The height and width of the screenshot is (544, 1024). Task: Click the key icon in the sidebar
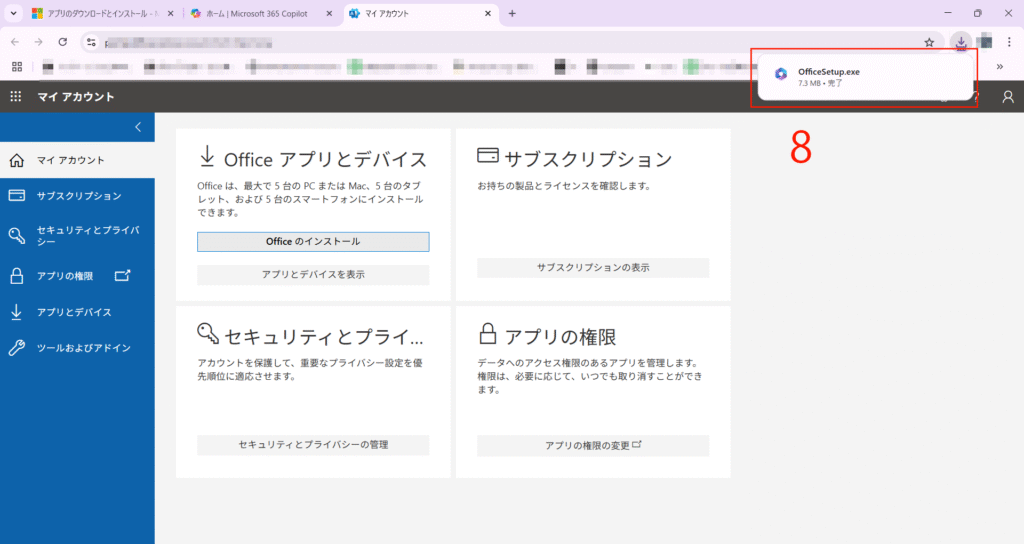[x=17, y=236]
